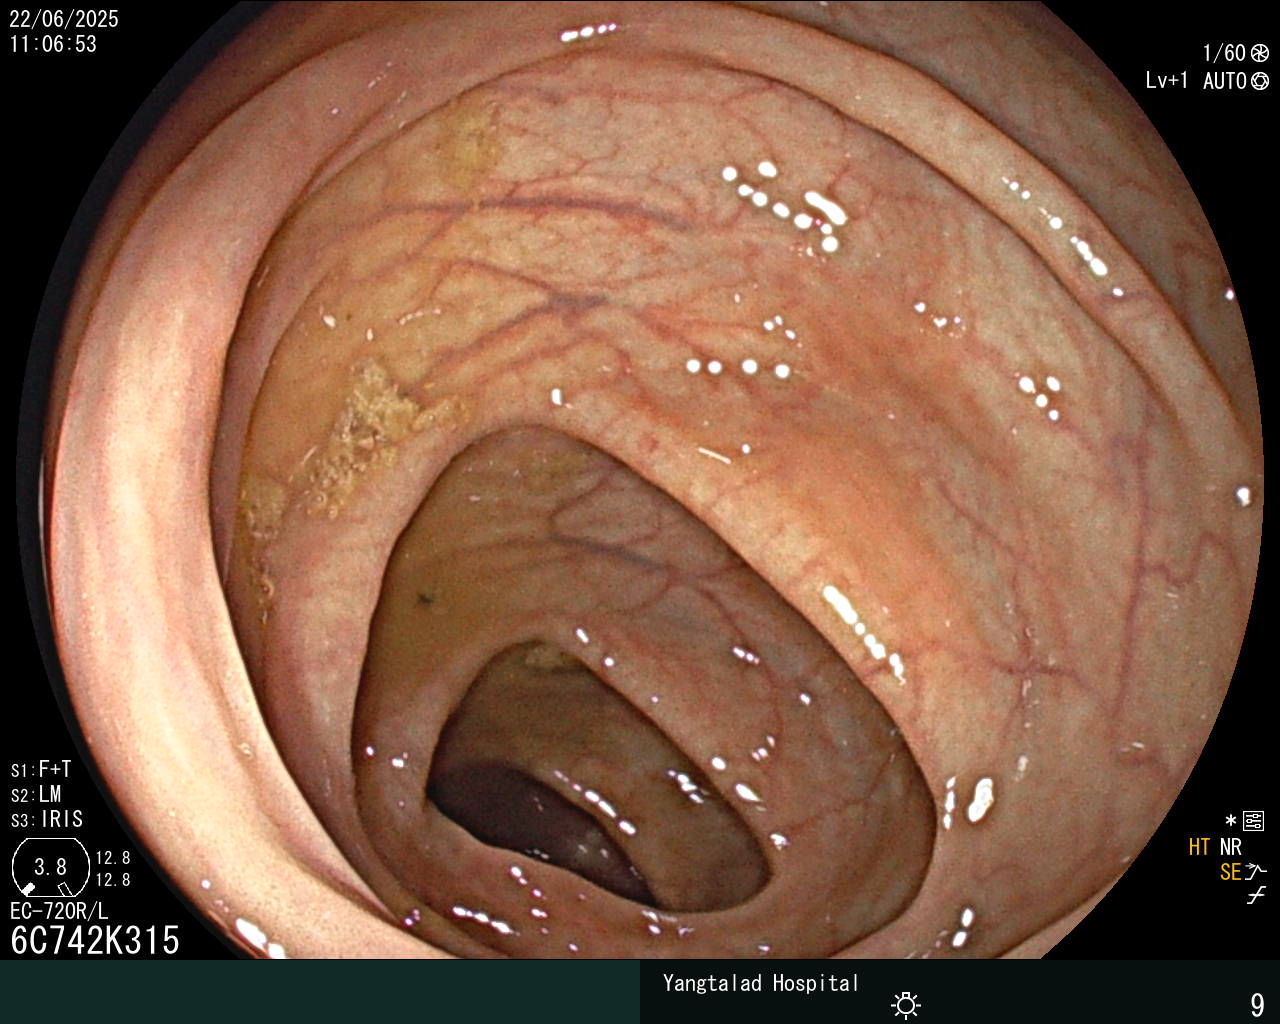
Task: Click the NR noise reduction label
Action: (x=1230, y=847)
